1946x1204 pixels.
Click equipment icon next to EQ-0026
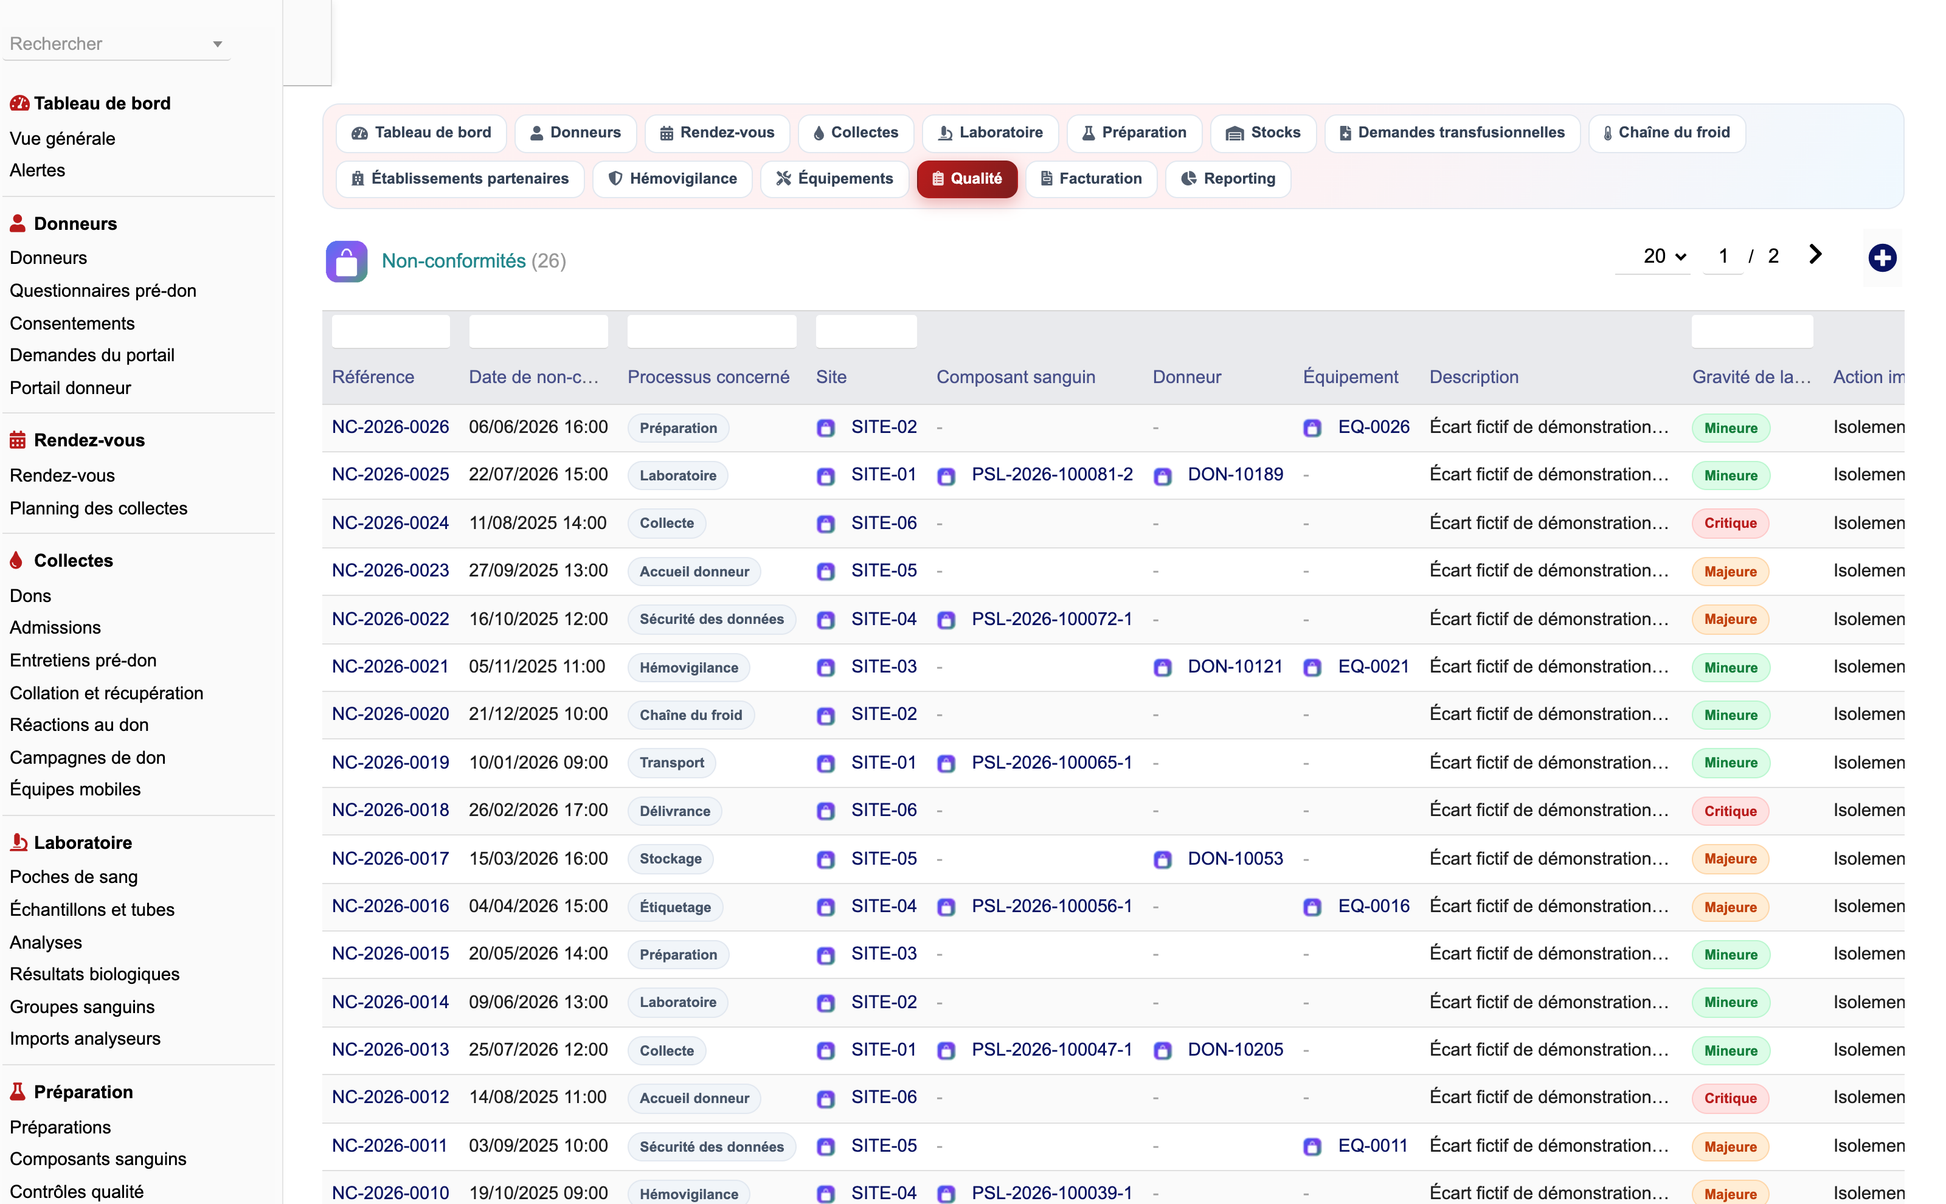point(1312,428)
